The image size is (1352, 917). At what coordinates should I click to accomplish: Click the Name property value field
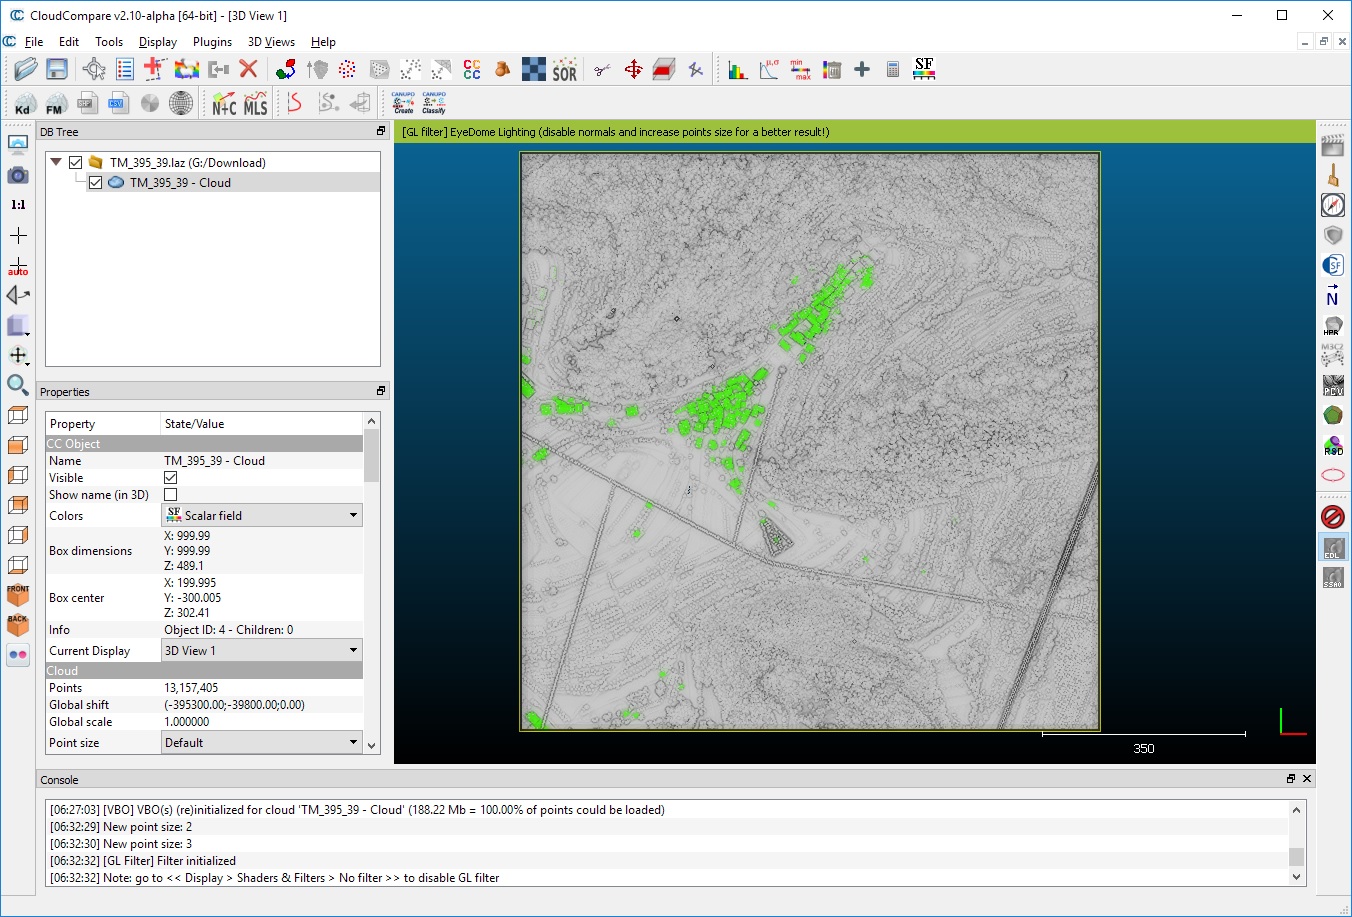tap(262, 461)
